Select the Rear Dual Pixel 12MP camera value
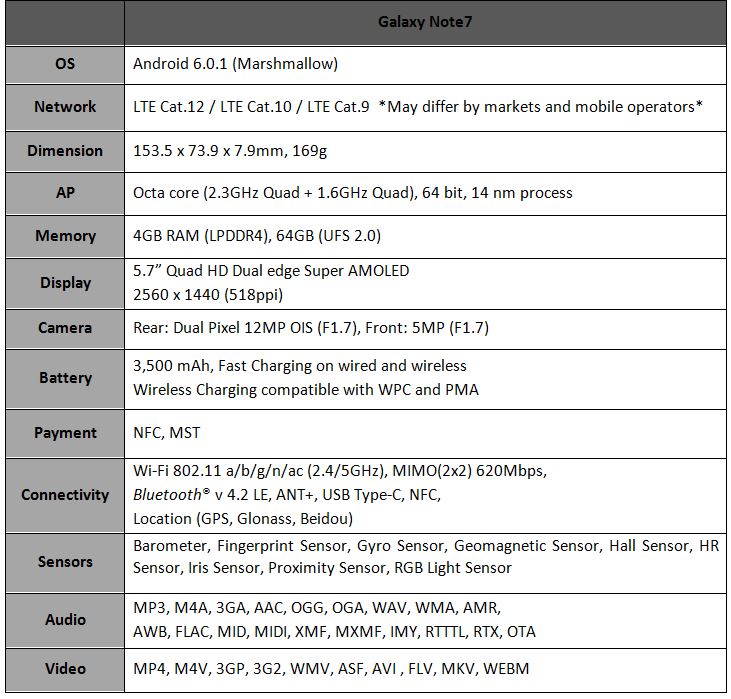731x699 pixels. pos(311,328)
